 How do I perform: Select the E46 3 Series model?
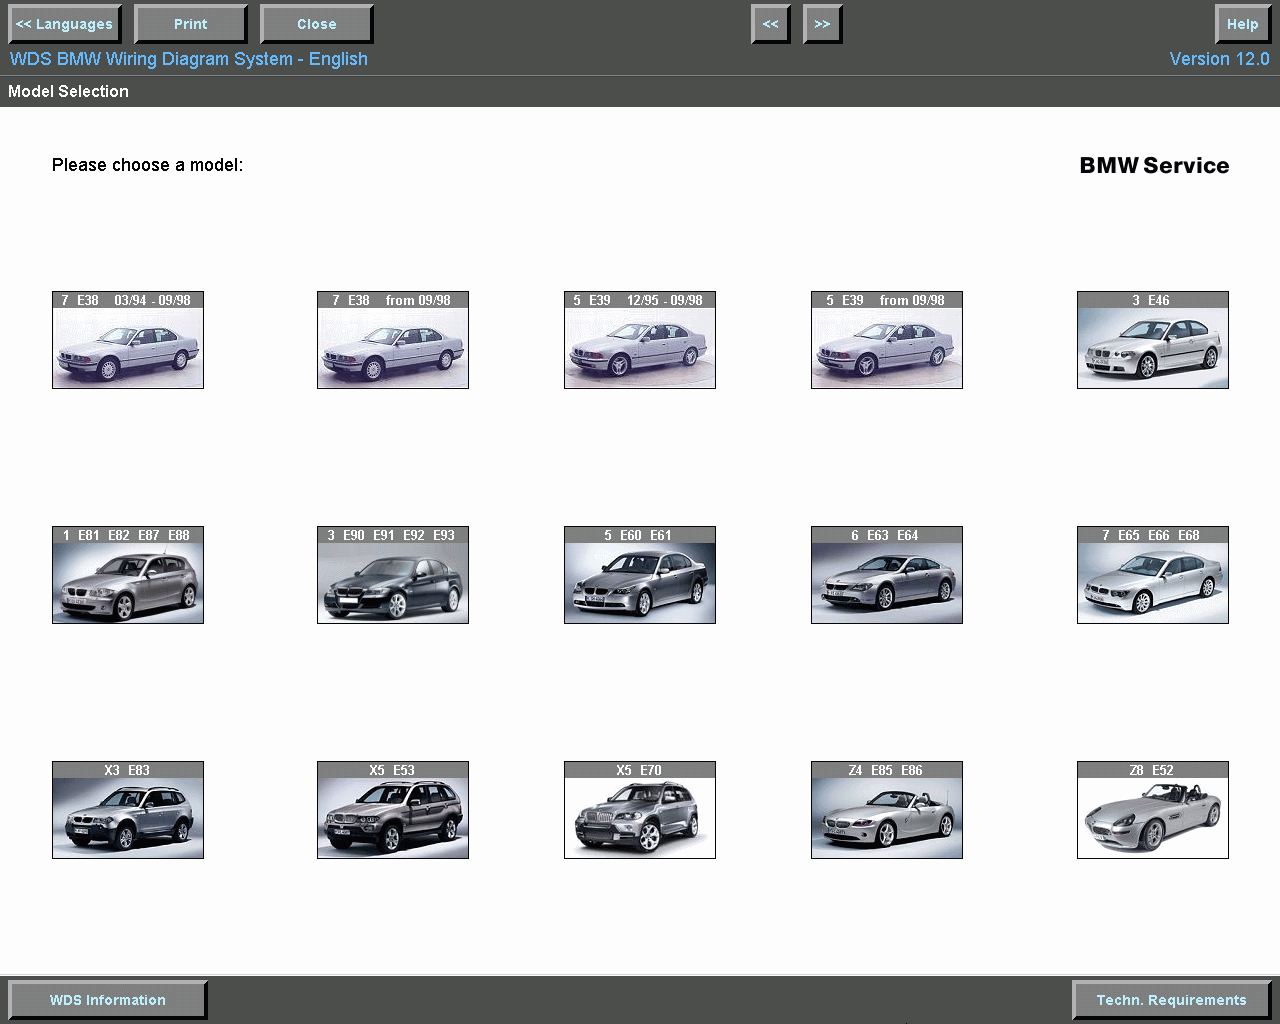coord(1152,340)
